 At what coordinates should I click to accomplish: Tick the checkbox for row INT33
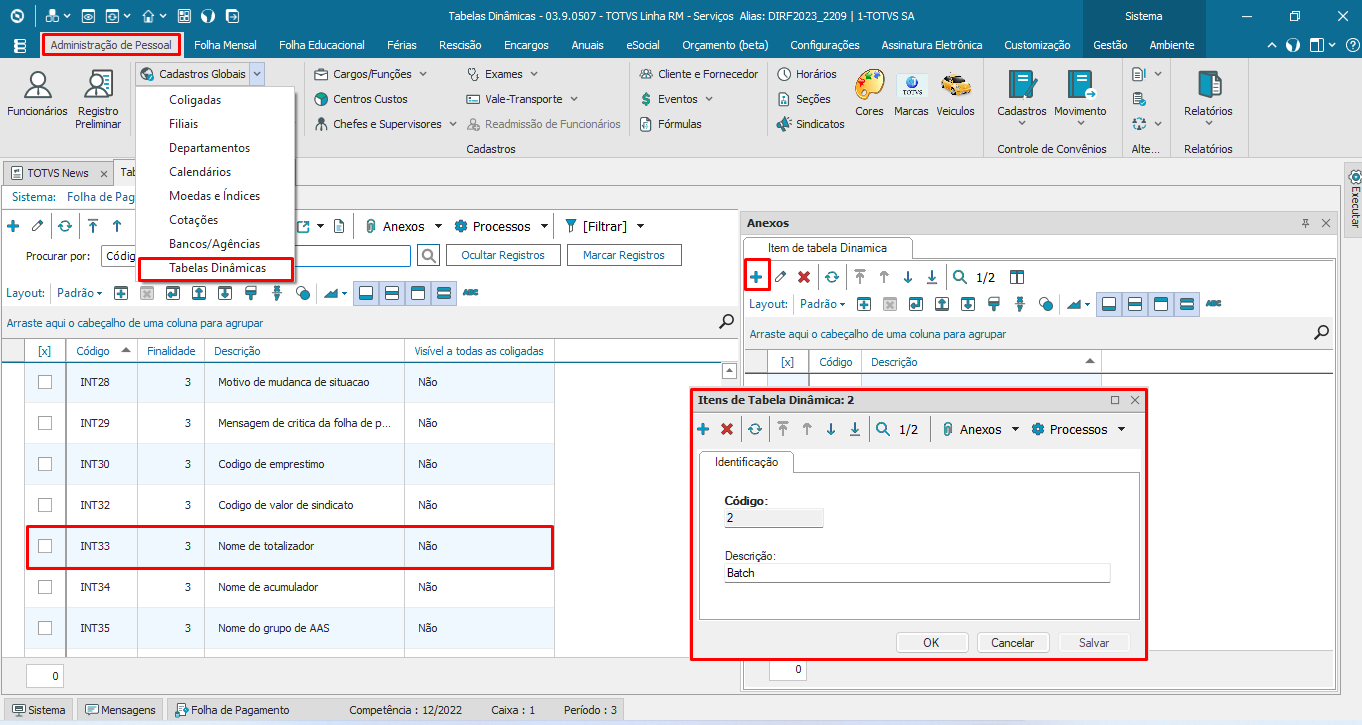(45, 546)
